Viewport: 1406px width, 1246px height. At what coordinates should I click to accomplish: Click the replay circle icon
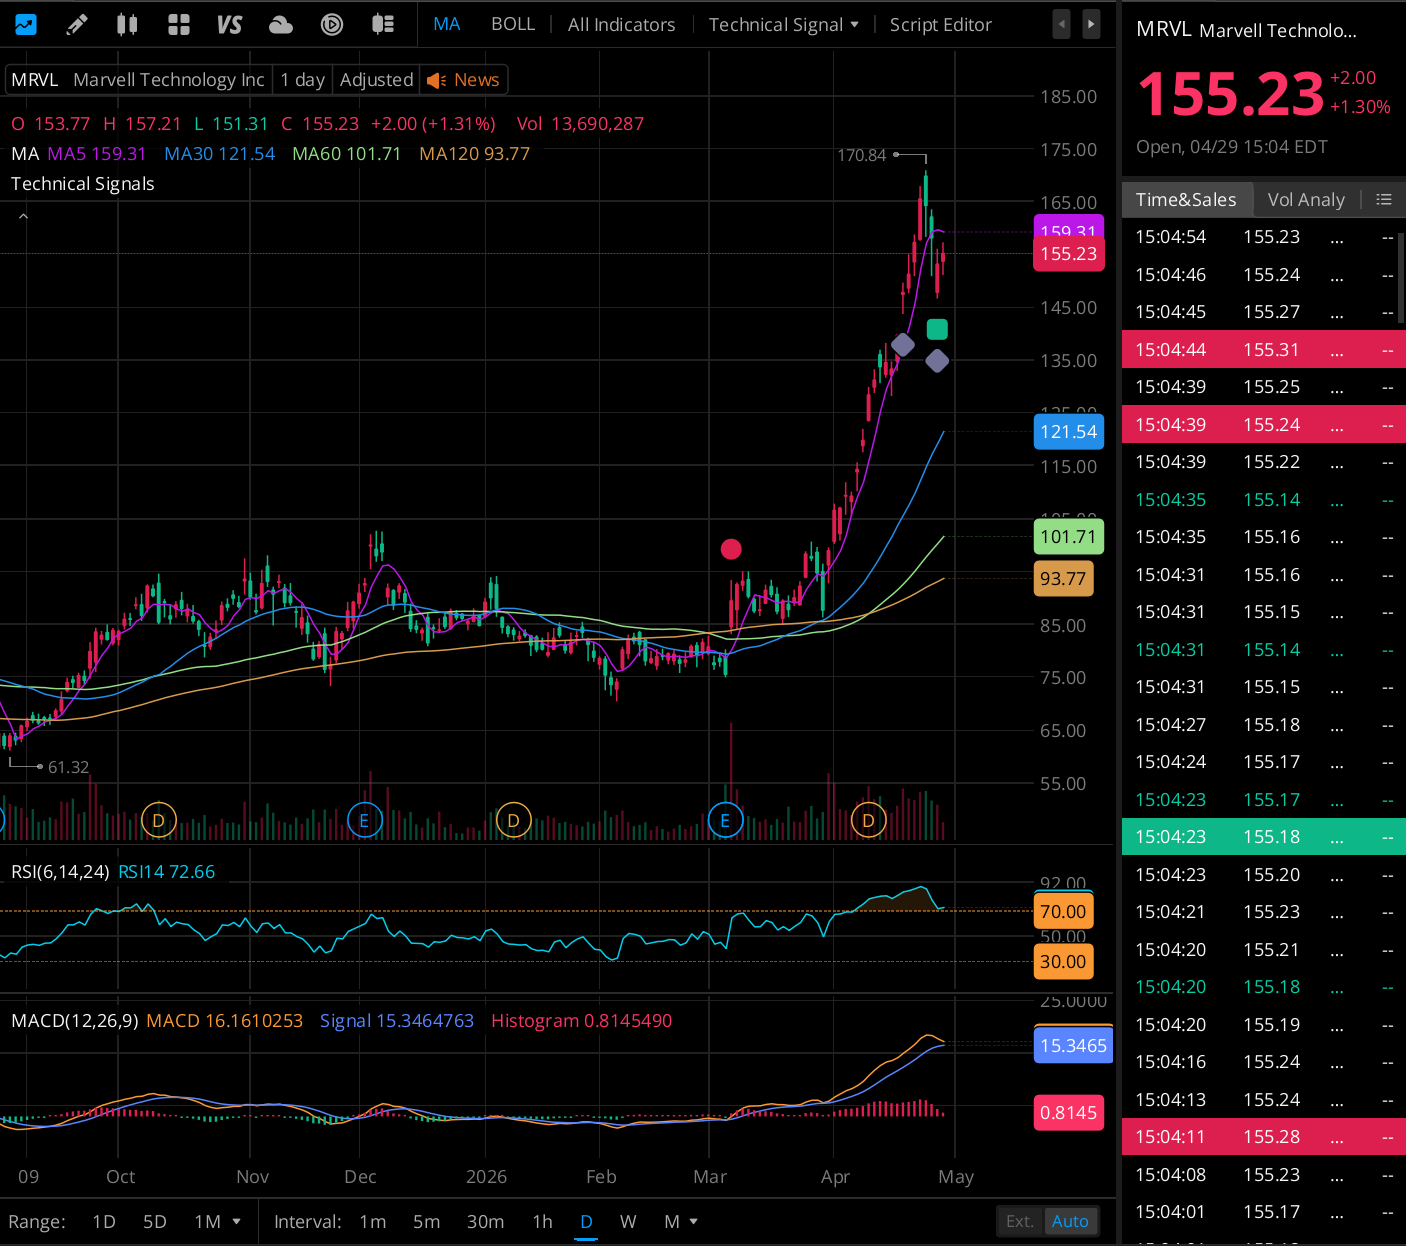332,24
